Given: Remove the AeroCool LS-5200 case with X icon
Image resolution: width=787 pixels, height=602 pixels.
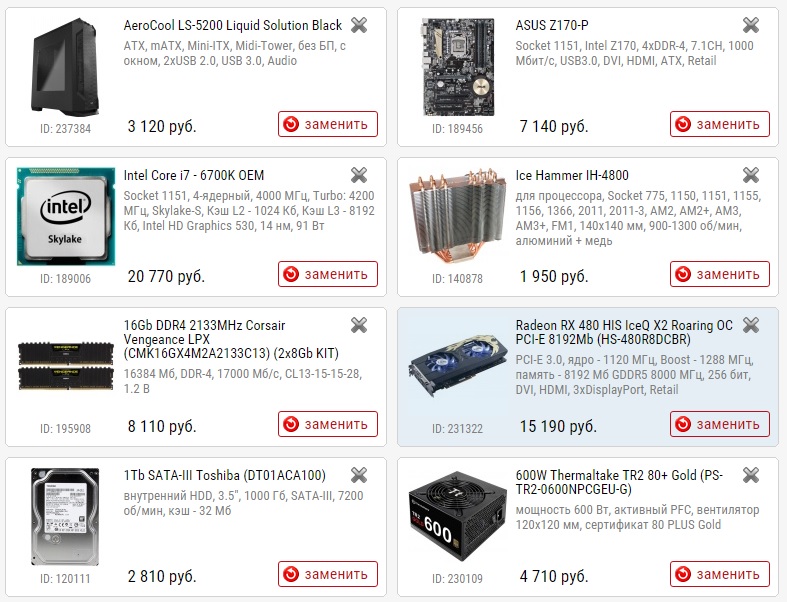Looking at the screenshot, I should click(x=359, y=25).
